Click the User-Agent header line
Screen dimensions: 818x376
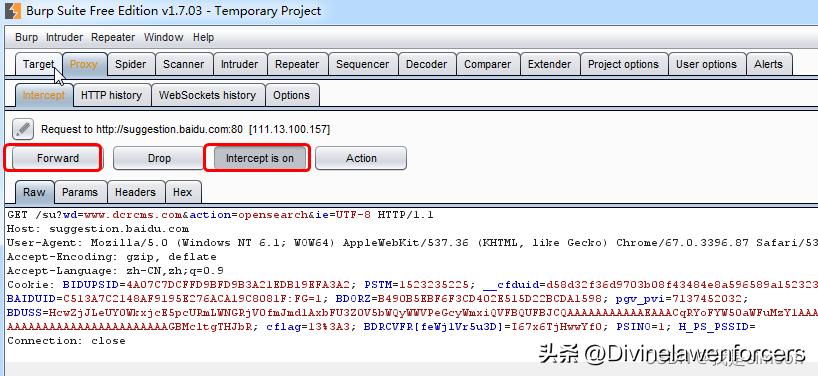[x=412, y=243]
